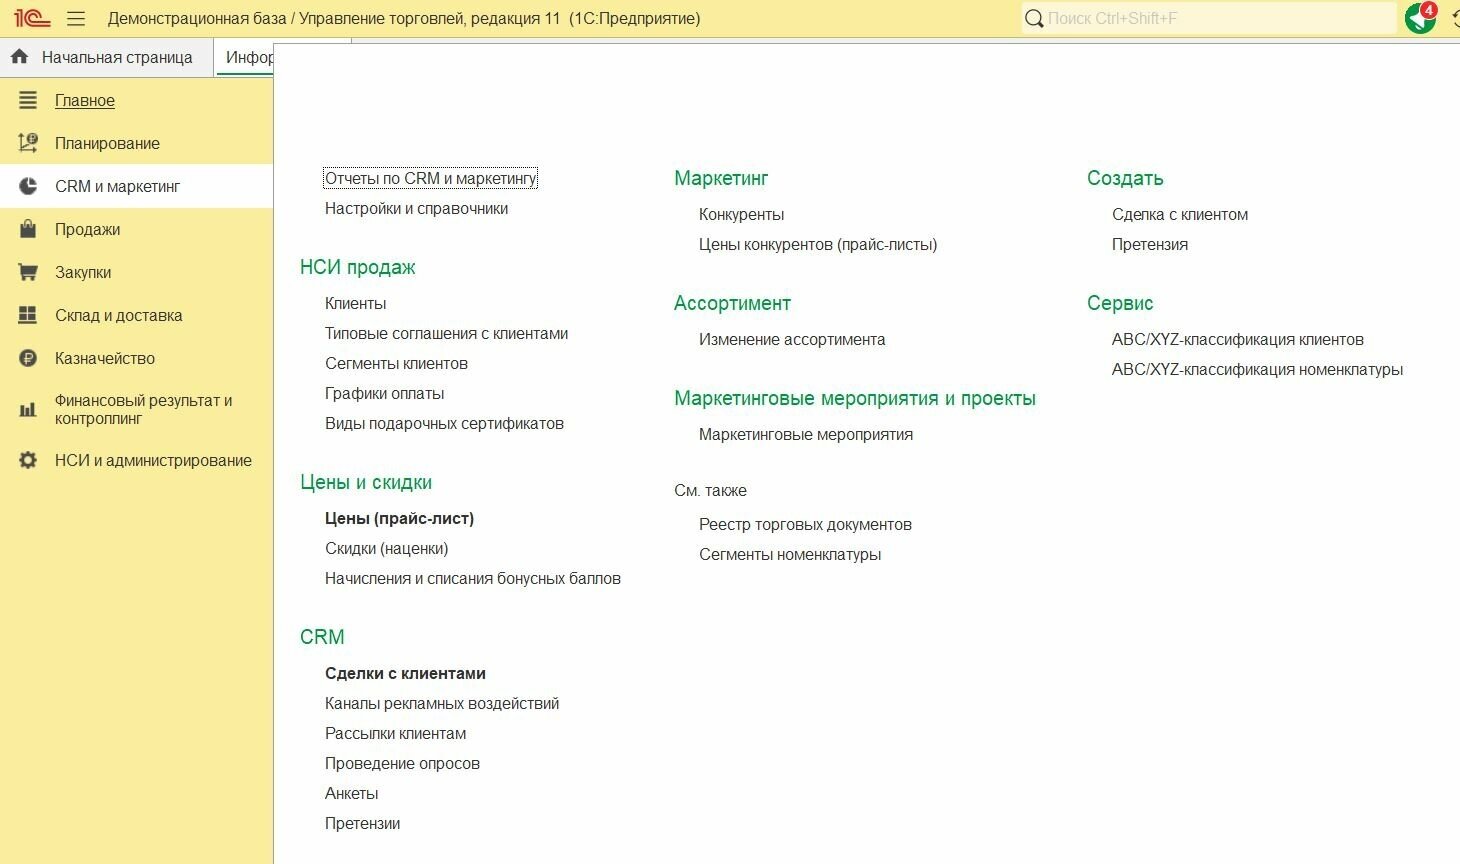Open Сегменты номенклатуры
The height and width of the screenshot is (864, 1460).
point(790,554)
